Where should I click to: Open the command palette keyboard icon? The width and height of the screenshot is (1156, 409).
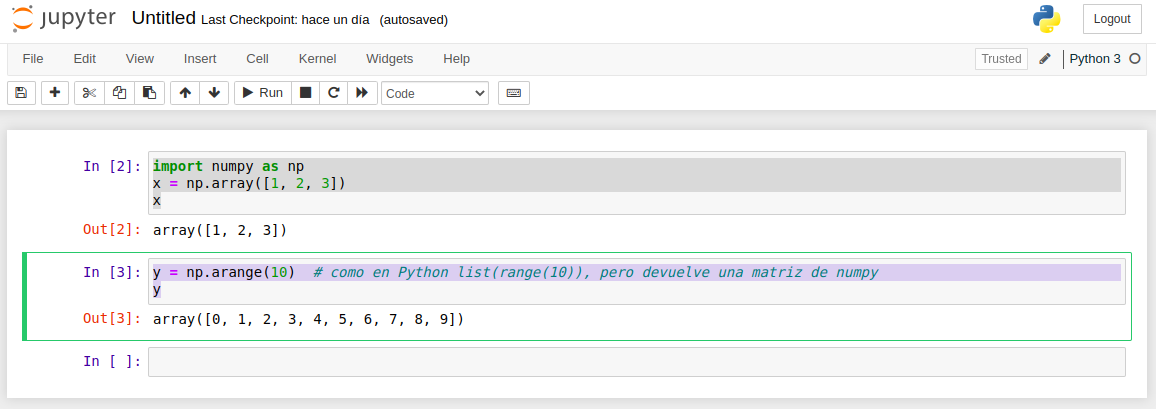(x=514, y=93)
